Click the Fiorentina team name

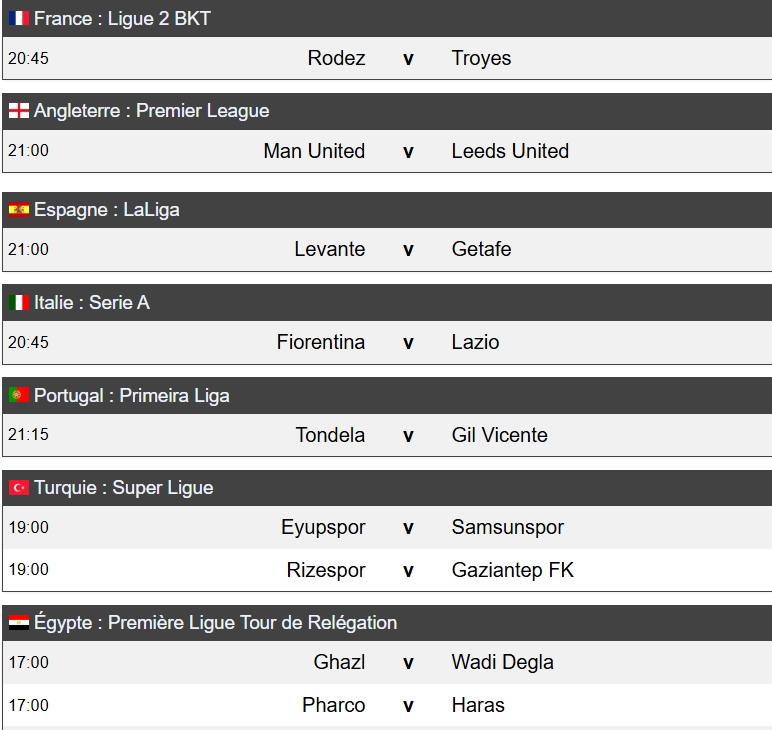point(321,342)
